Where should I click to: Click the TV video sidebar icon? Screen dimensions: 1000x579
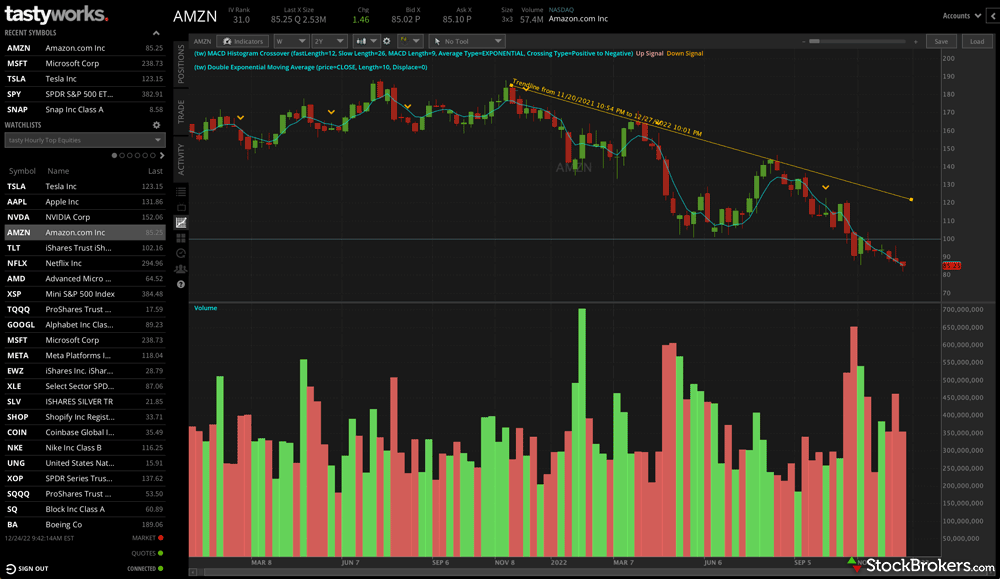tap(181, 207)
